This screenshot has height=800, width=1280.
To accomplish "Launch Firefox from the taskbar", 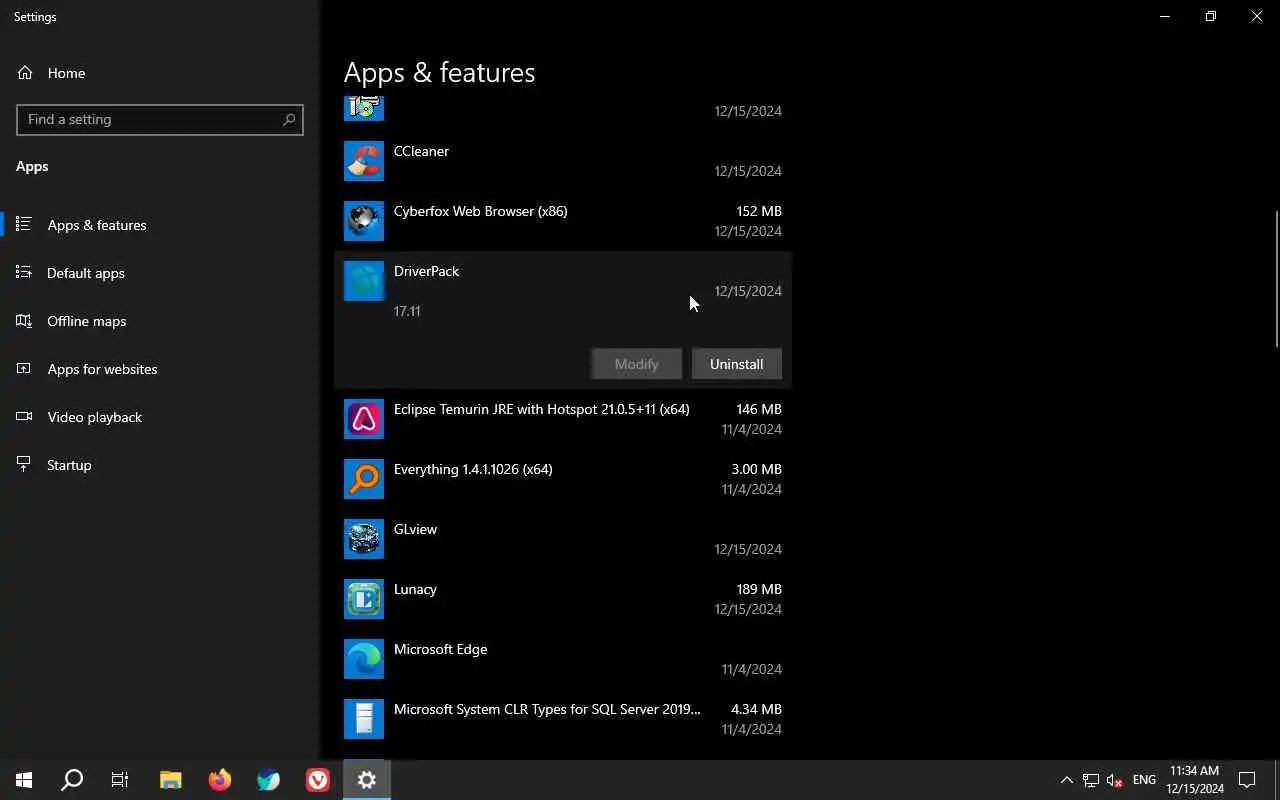I will click(x=220, y=780).
